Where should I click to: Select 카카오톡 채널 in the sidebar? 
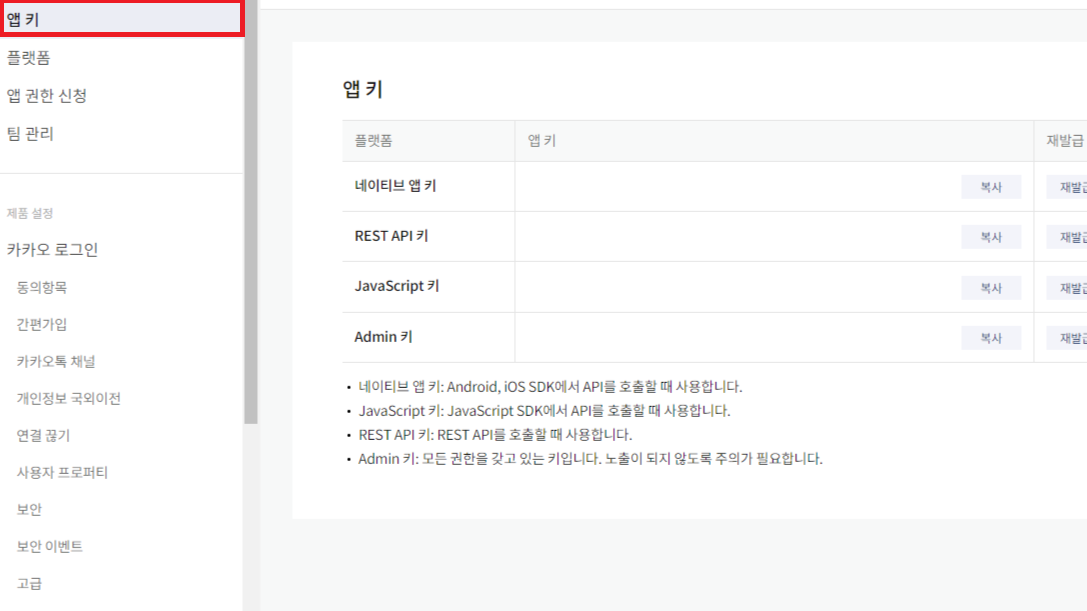(x=55, y=361)
